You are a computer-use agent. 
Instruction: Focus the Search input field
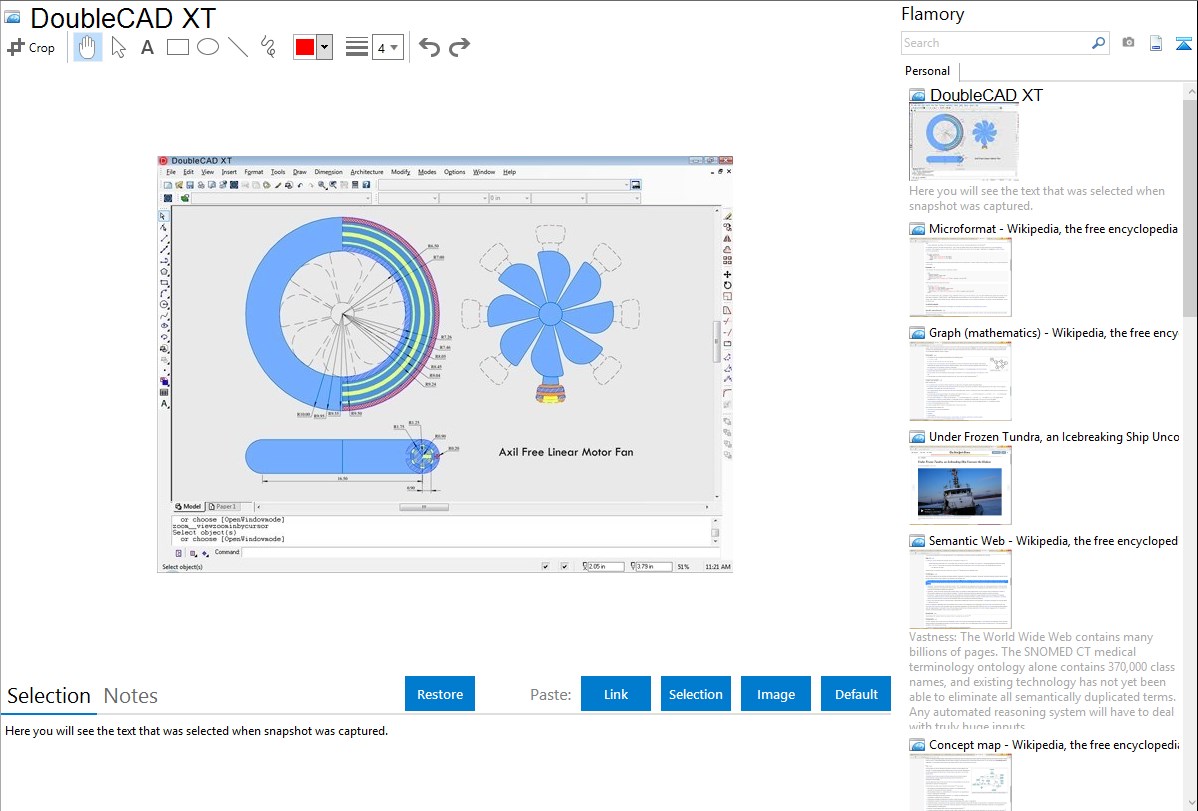tap(996, 43)
